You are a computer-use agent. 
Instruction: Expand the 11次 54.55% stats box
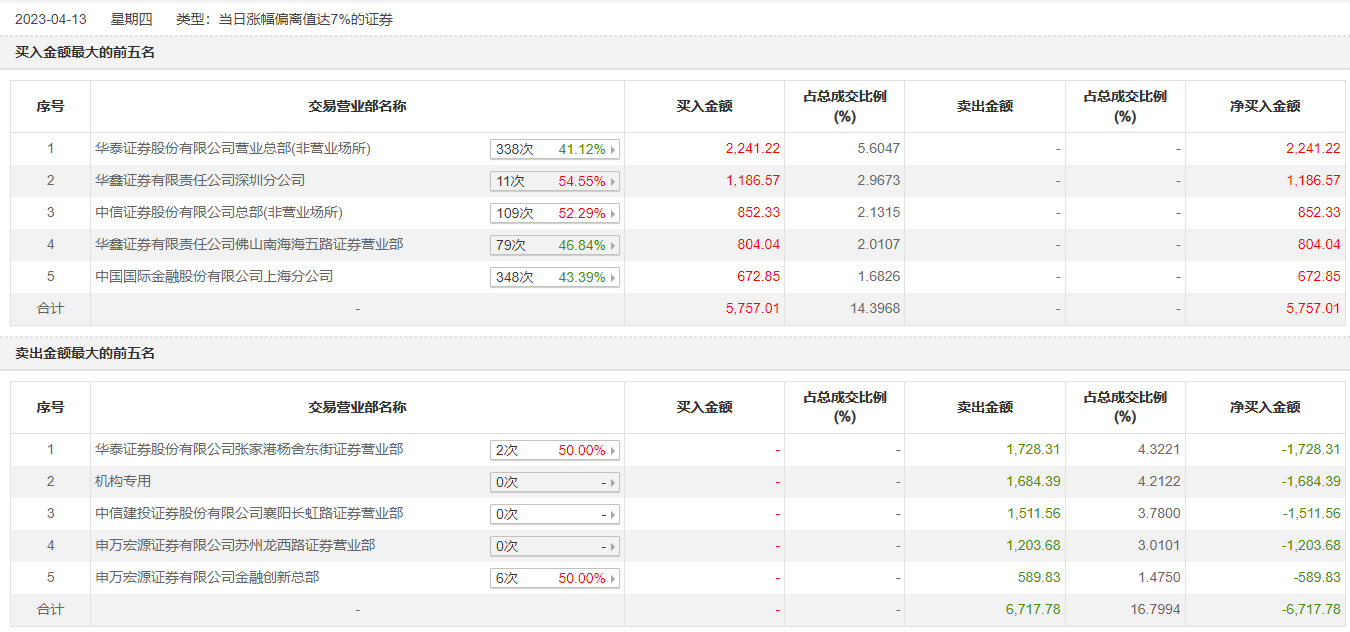pos(555,181)
